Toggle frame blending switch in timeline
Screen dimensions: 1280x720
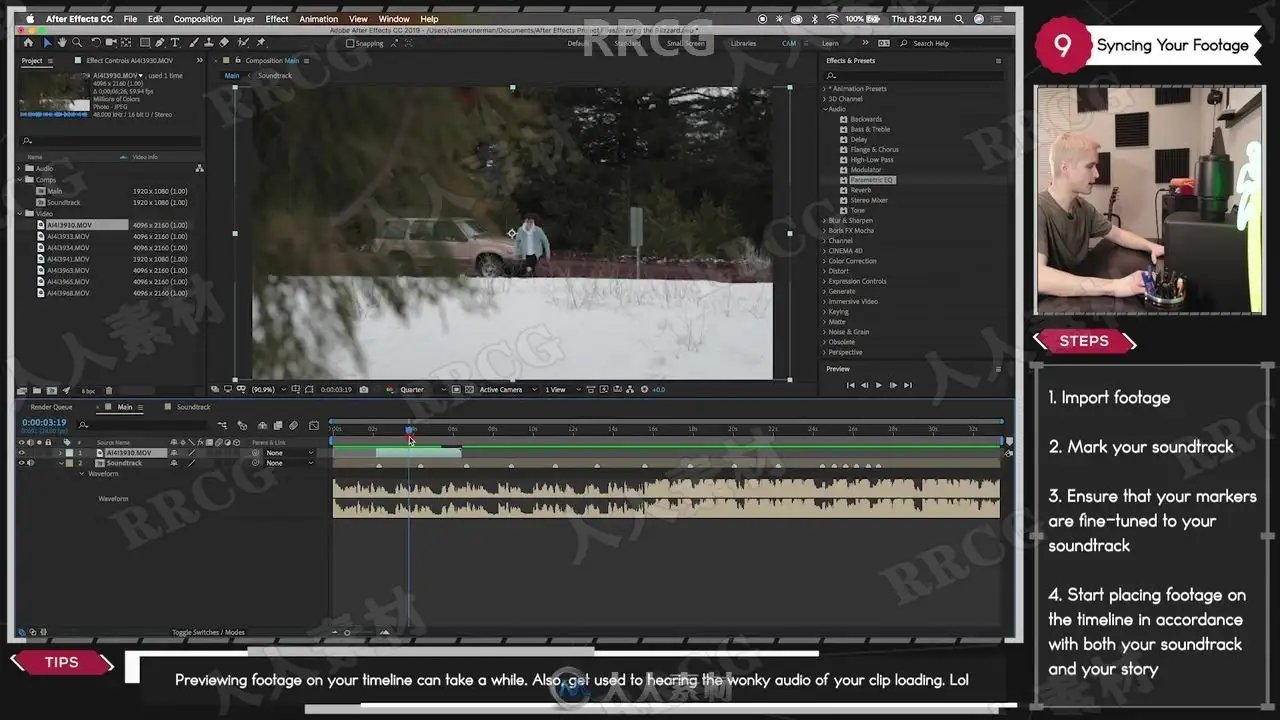(278, 426)
